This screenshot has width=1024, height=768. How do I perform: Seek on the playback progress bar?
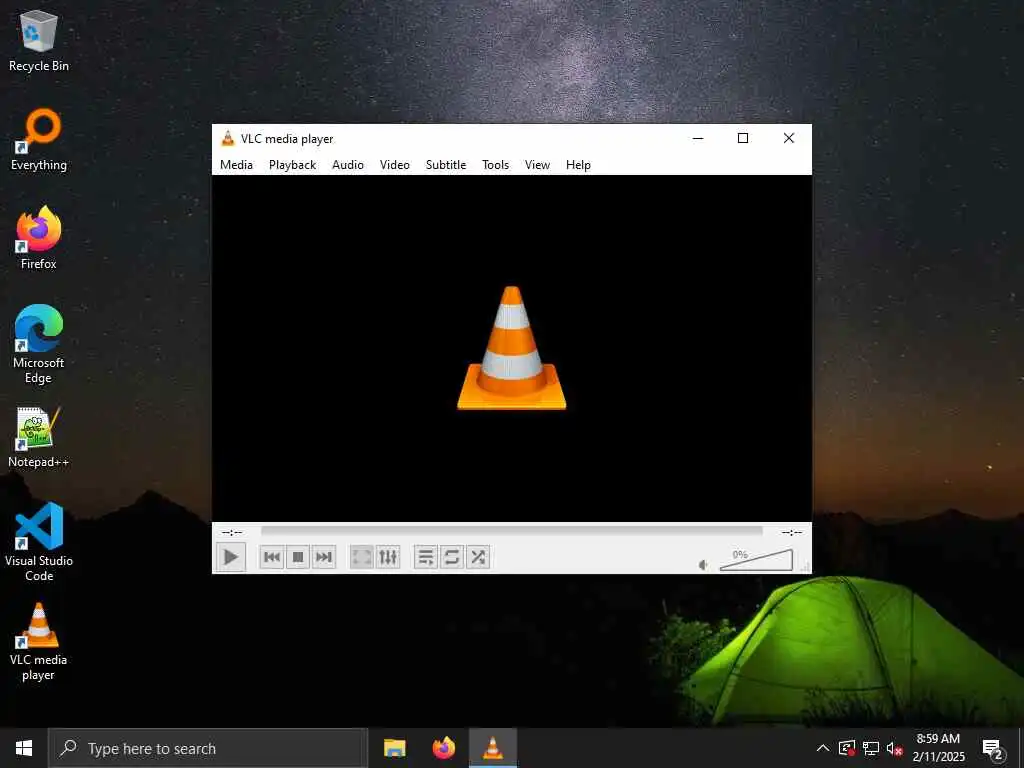[511, 532]
